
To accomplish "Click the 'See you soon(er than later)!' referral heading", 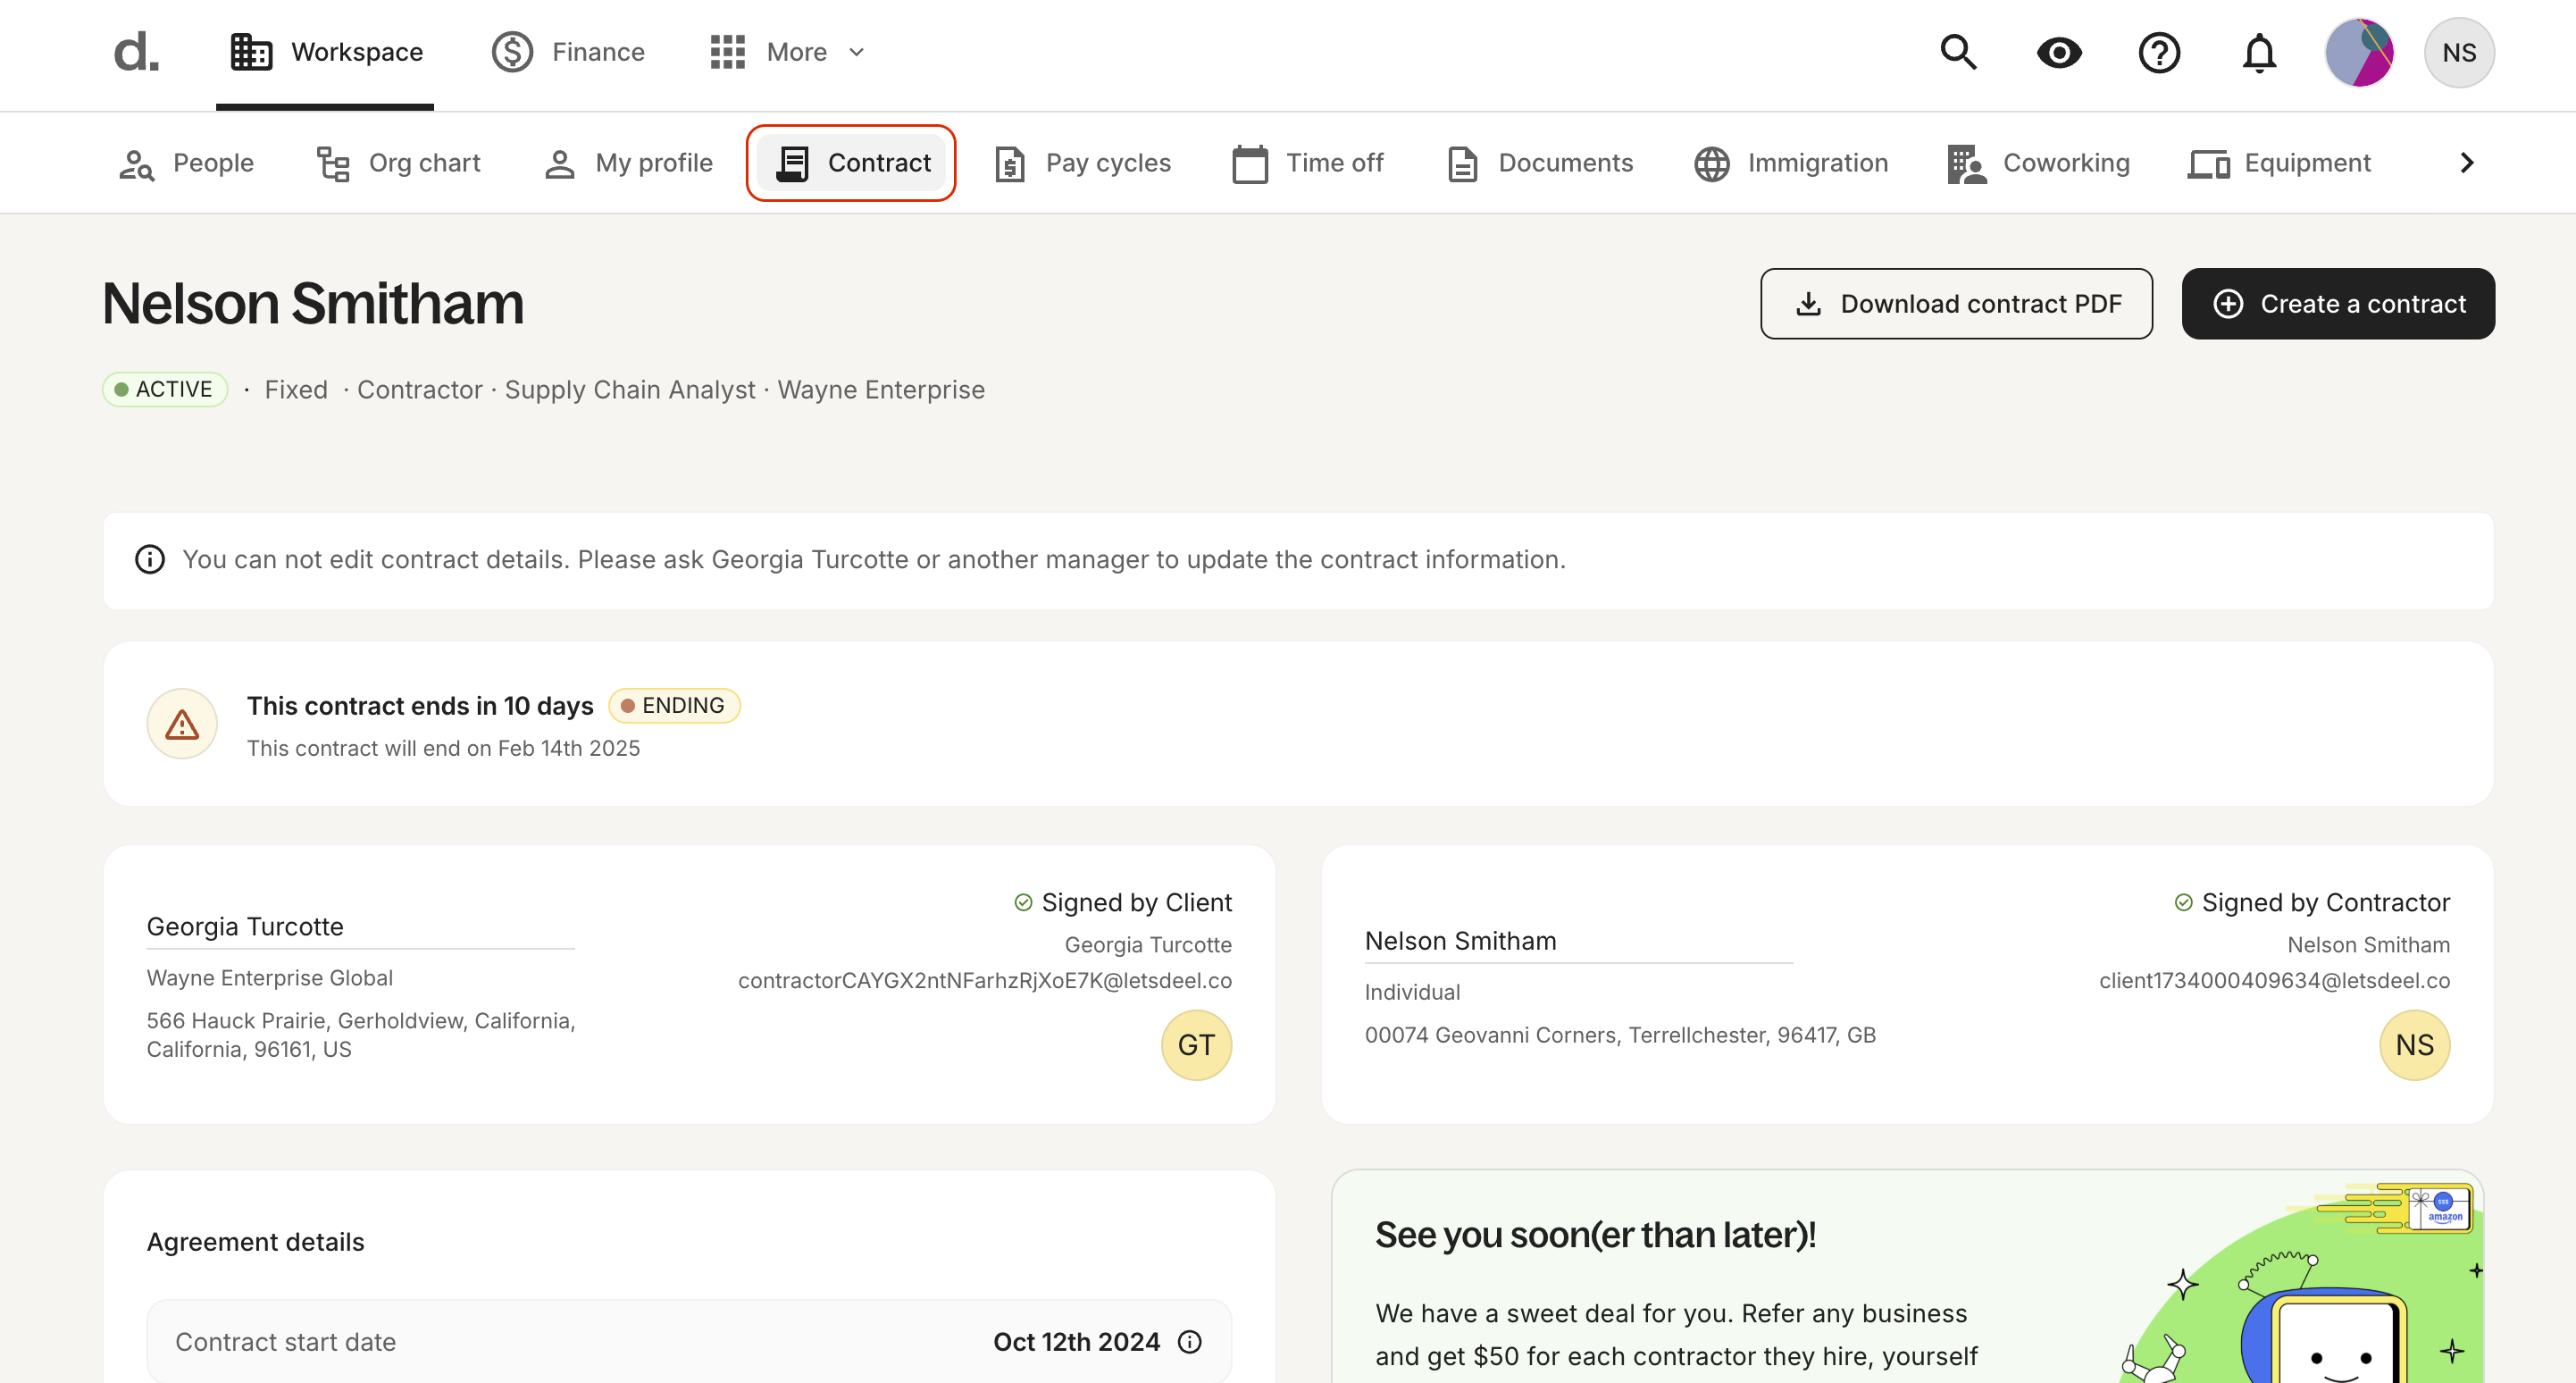I will [x=1595, y=1236].
